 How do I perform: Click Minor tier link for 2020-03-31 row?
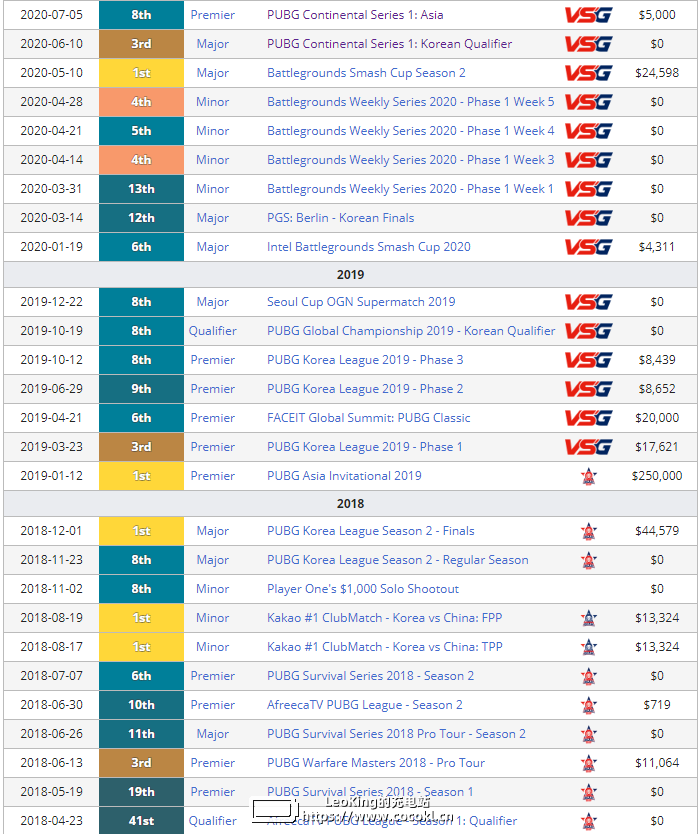[213, 189]
